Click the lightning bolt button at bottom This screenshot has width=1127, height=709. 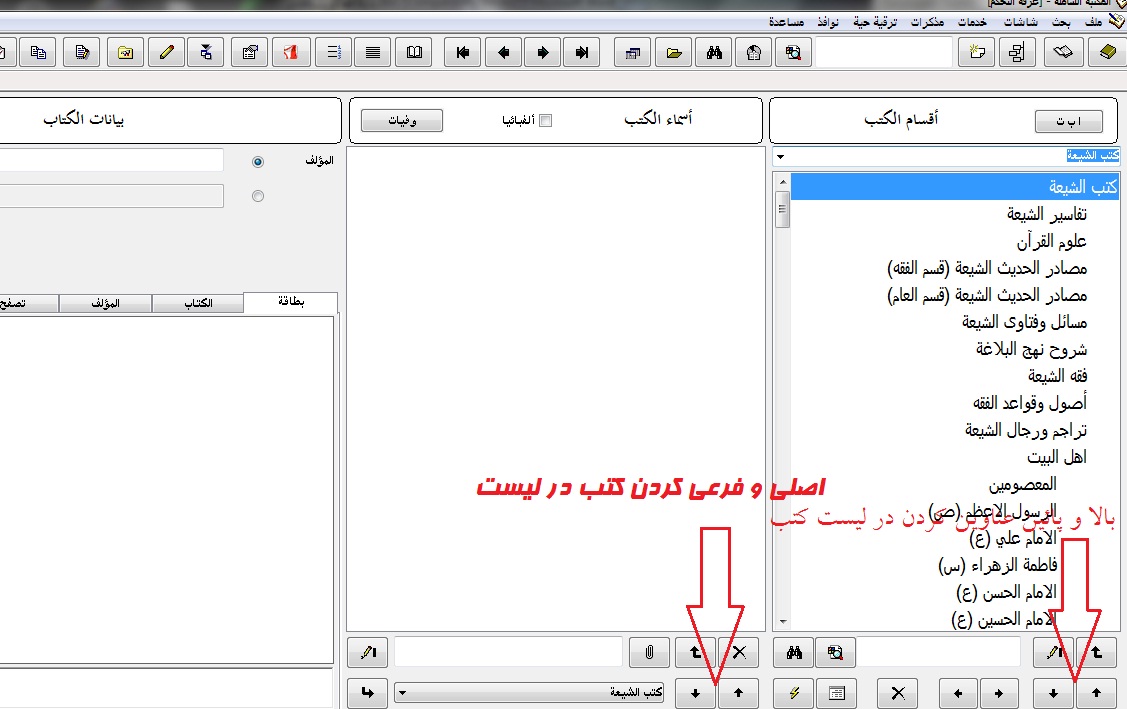tap(795, 692)
